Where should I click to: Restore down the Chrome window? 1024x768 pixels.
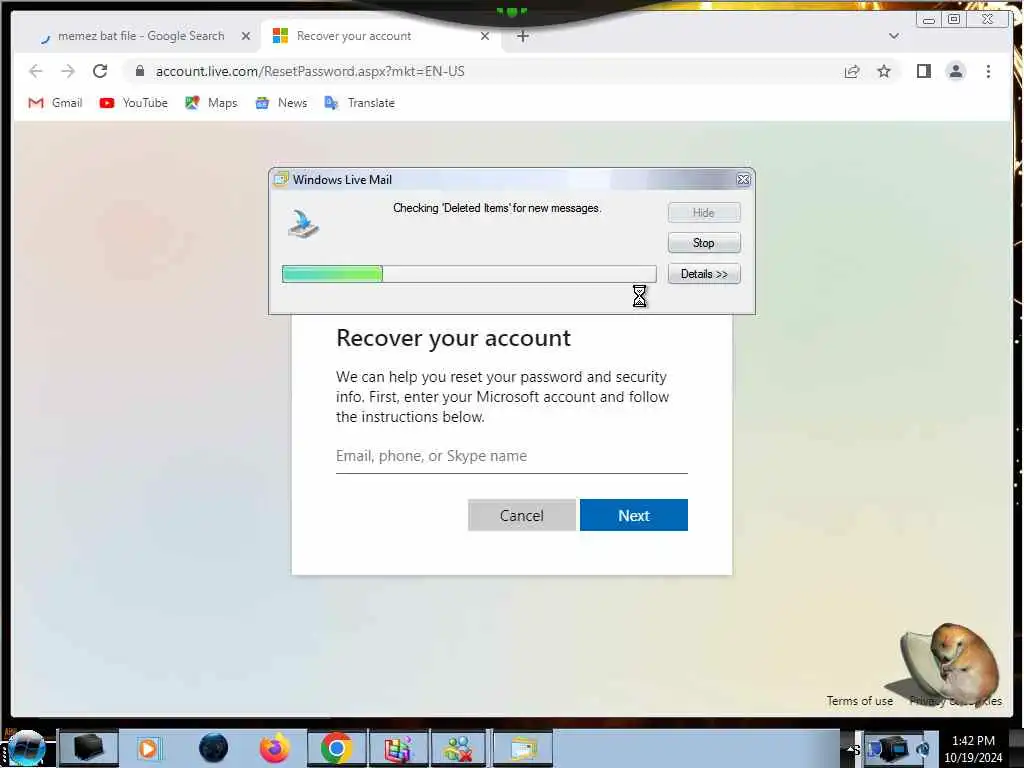point(954,20)
